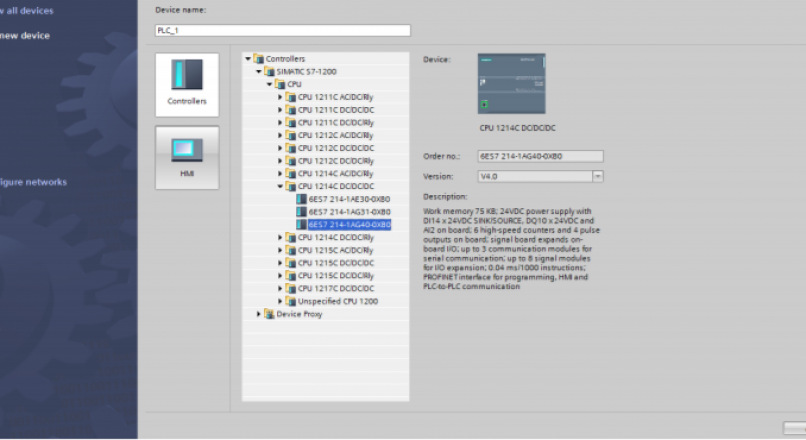Viewport: 806px width, 440px height.
Task: Click folder icon of CPU 1215C DC/DC/DC
Action: coord(291,263)
